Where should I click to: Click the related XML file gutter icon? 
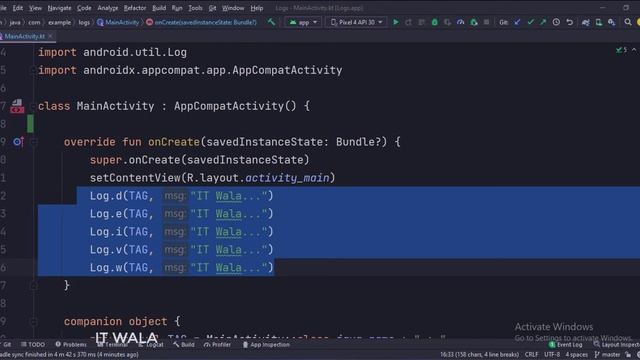click(x=17, y=106)
